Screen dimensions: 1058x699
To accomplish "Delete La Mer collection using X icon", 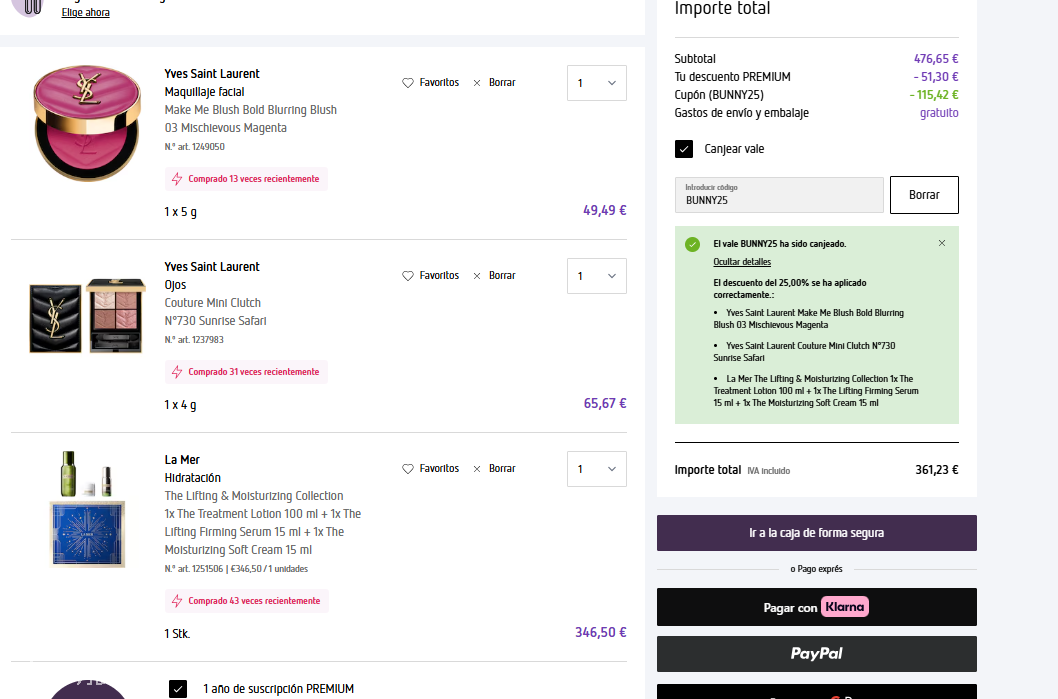I will [477, 469].
